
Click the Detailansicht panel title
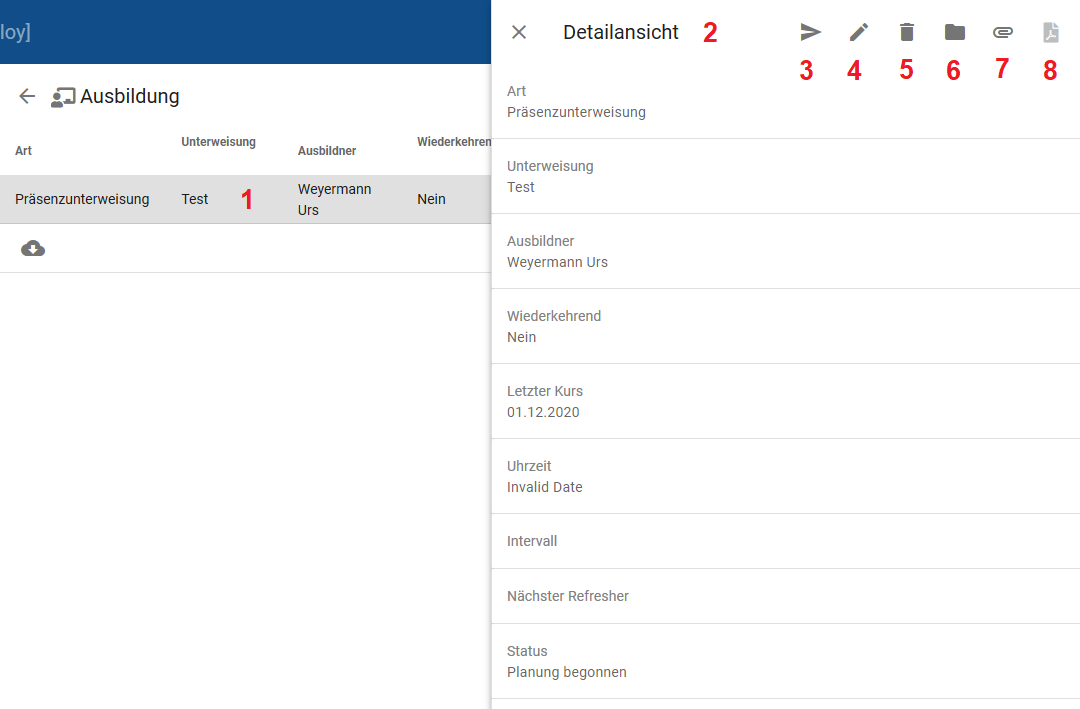[x=621, y=32]
